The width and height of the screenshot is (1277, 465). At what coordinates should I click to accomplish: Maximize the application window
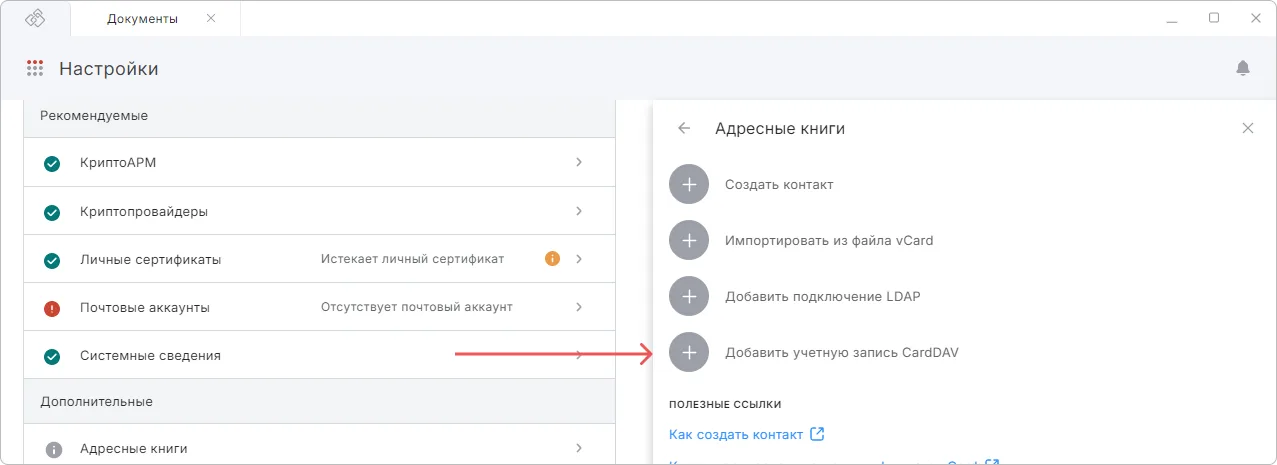(x=1214, y=18)
